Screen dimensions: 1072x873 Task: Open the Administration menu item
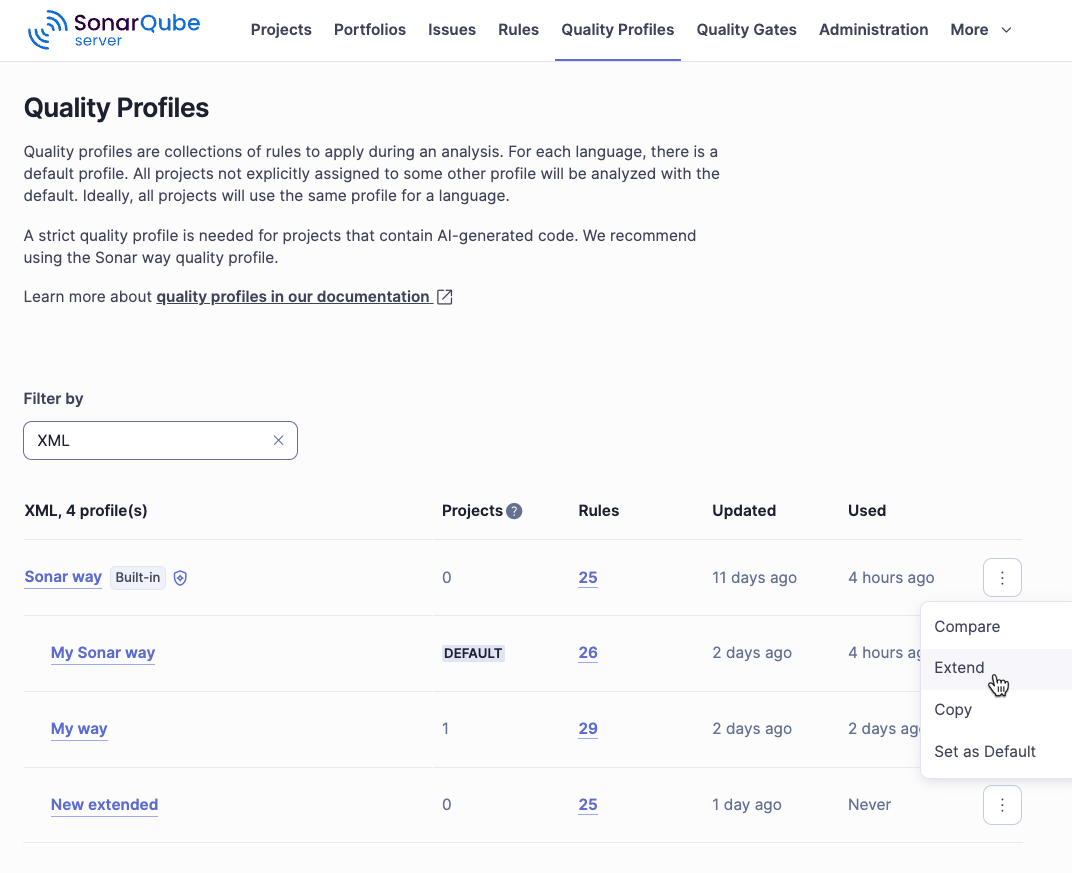(x=873, y=29)
